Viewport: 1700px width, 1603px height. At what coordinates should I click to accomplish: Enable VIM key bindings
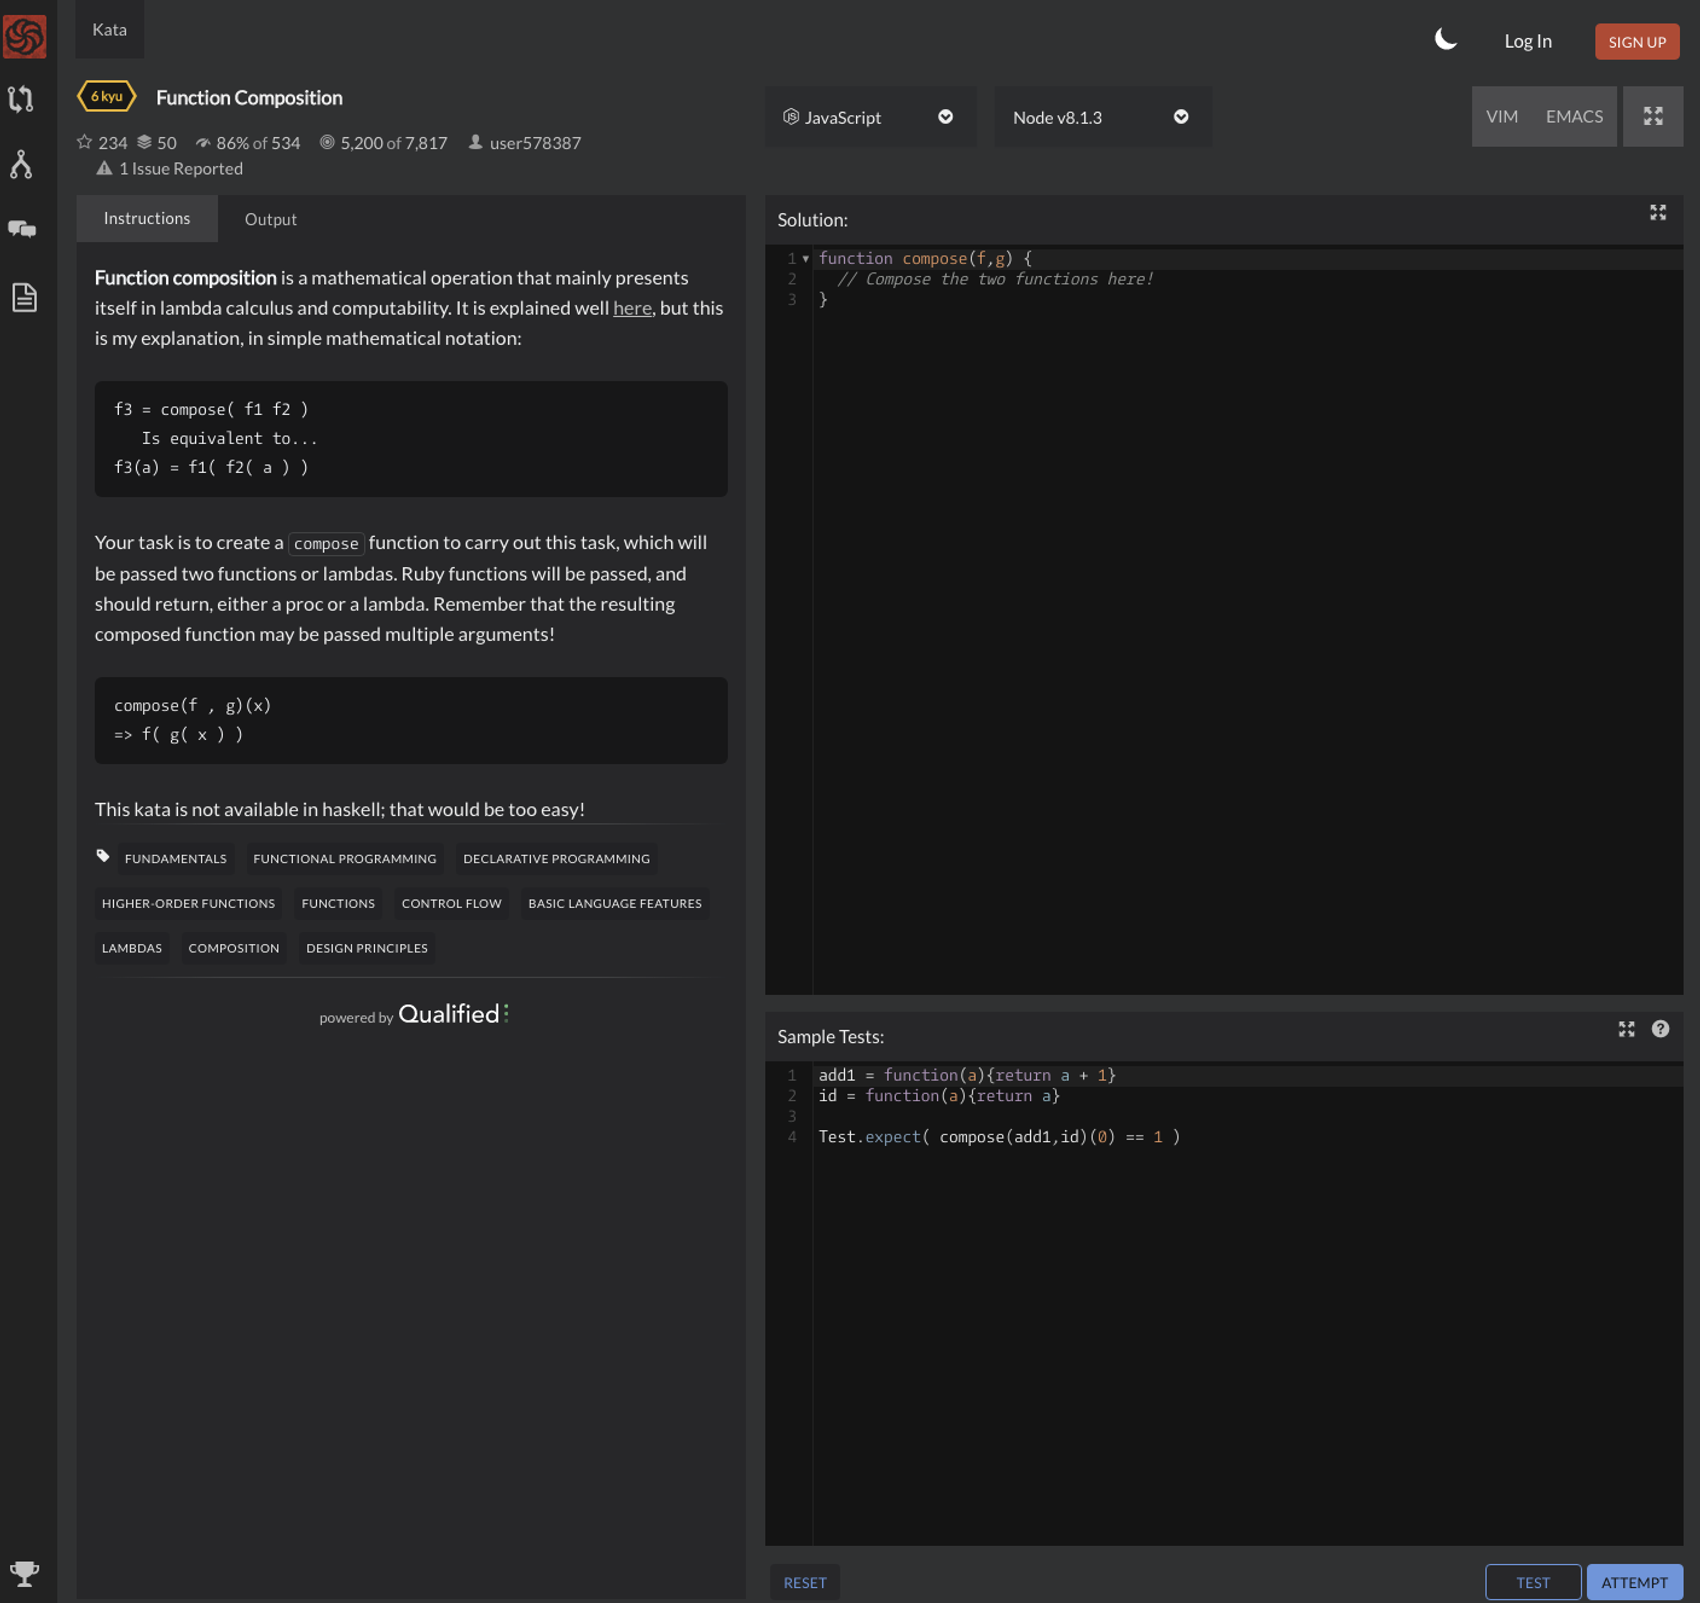pos(1501,116)
